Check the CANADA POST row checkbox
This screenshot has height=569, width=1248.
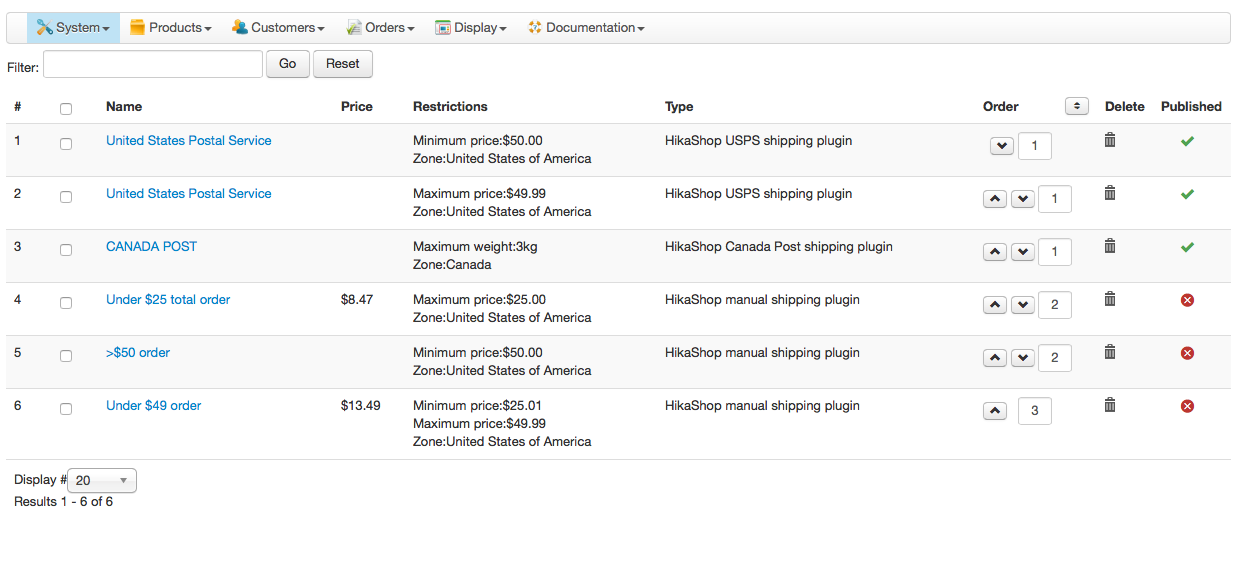click(x=66, y=250)
